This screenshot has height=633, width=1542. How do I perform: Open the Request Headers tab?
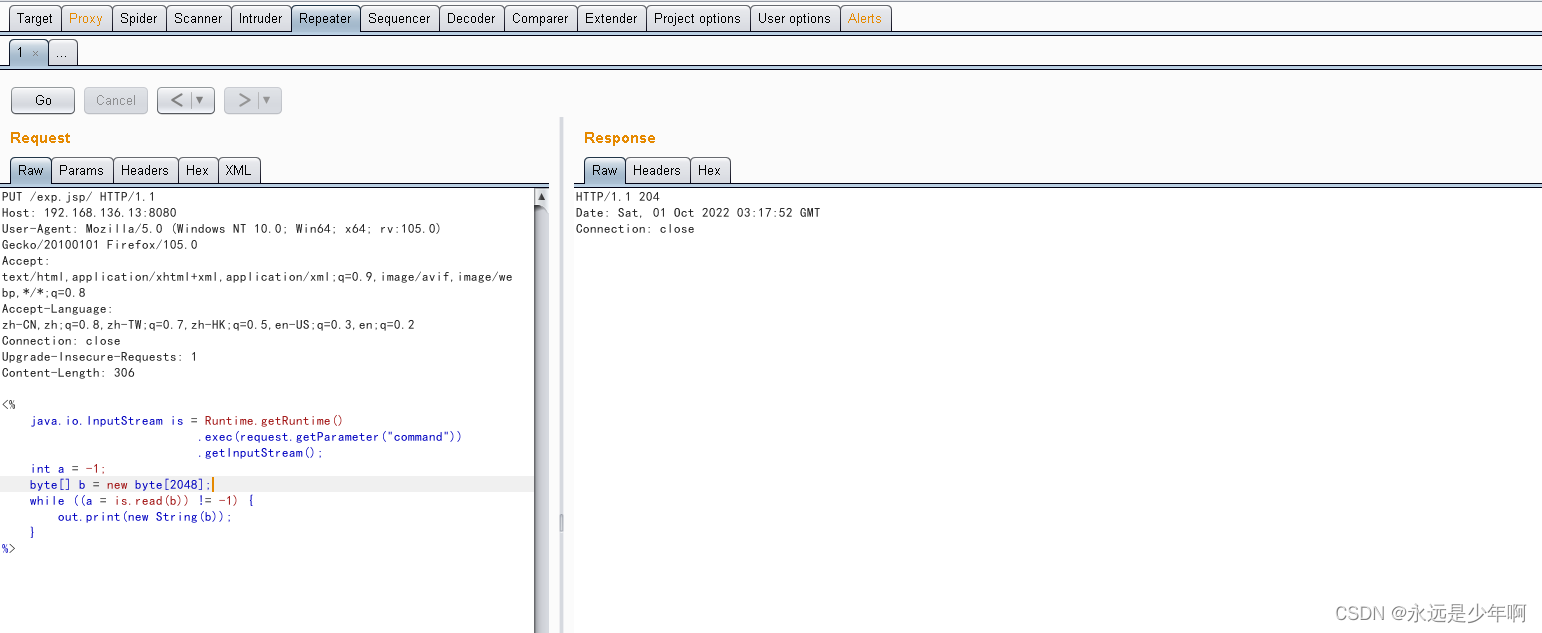[145, 170]
